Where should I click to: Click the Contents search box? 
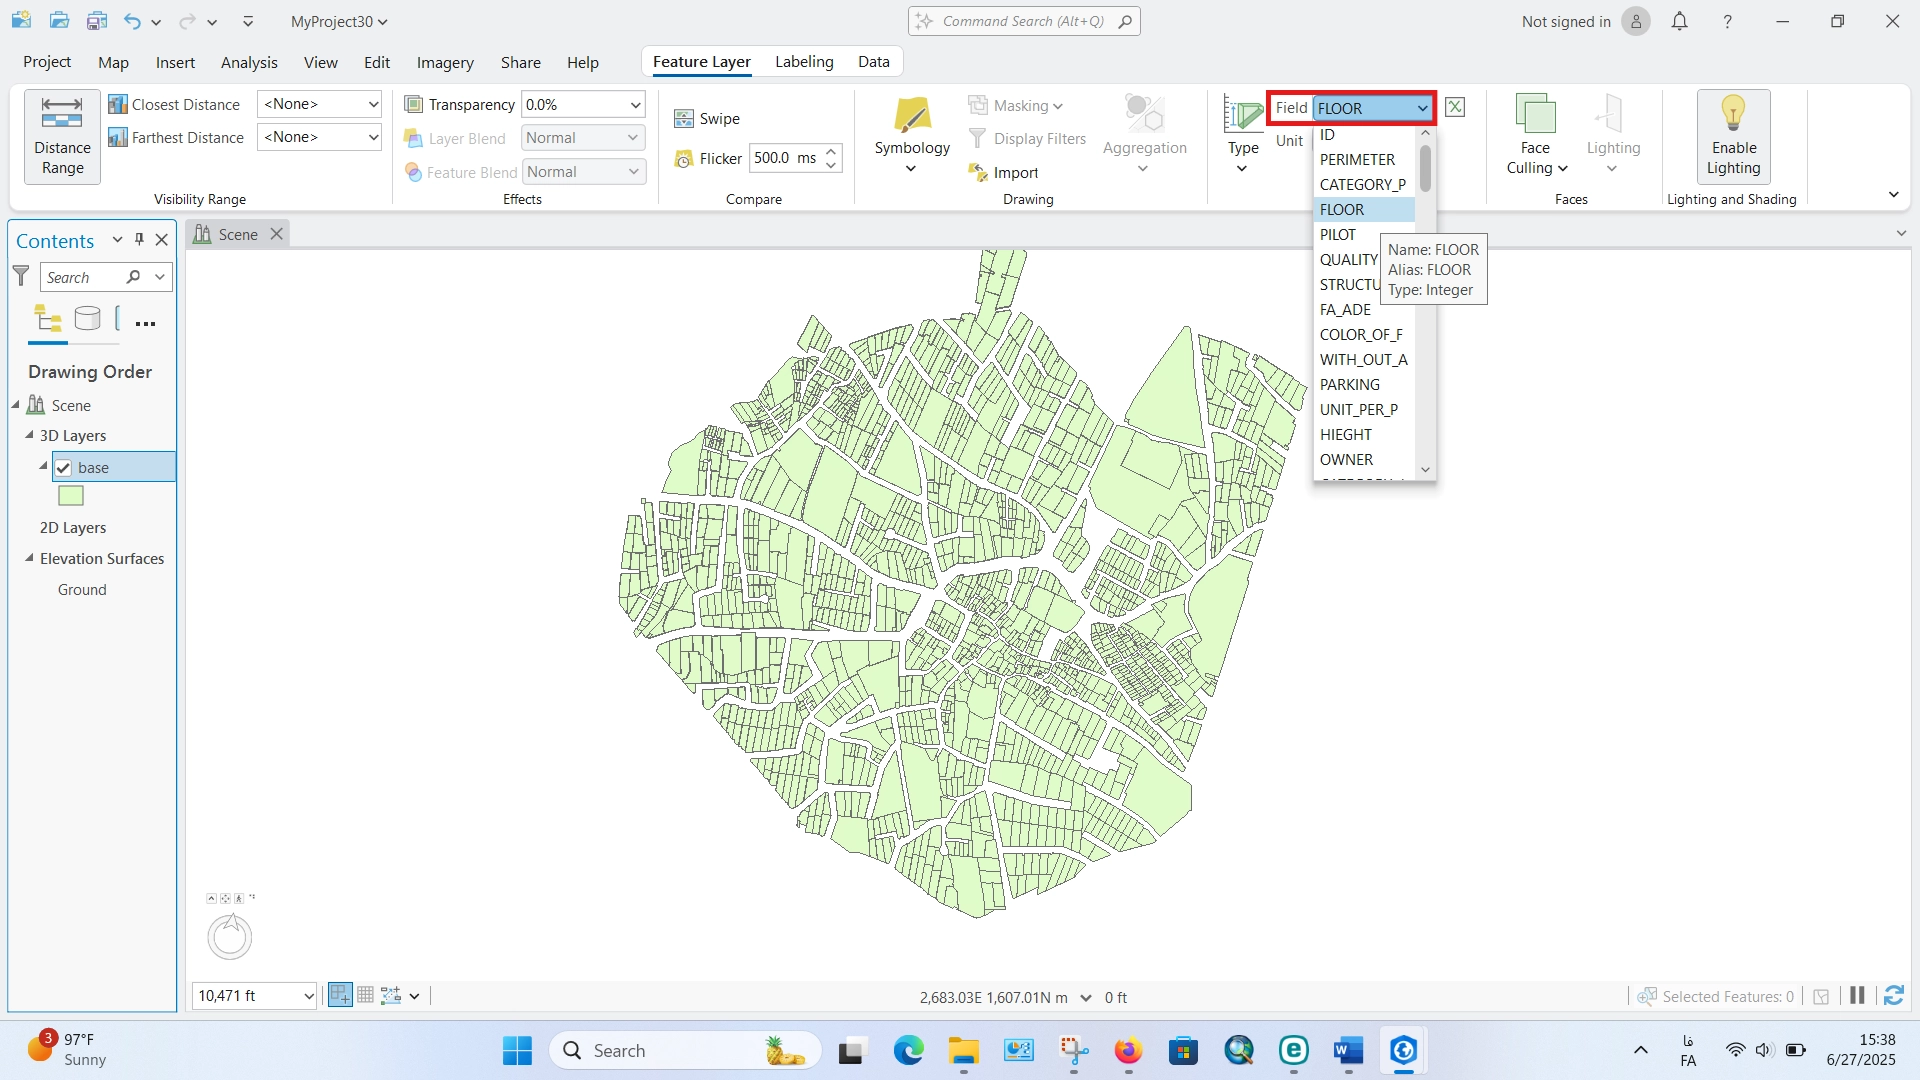(84, 277)
